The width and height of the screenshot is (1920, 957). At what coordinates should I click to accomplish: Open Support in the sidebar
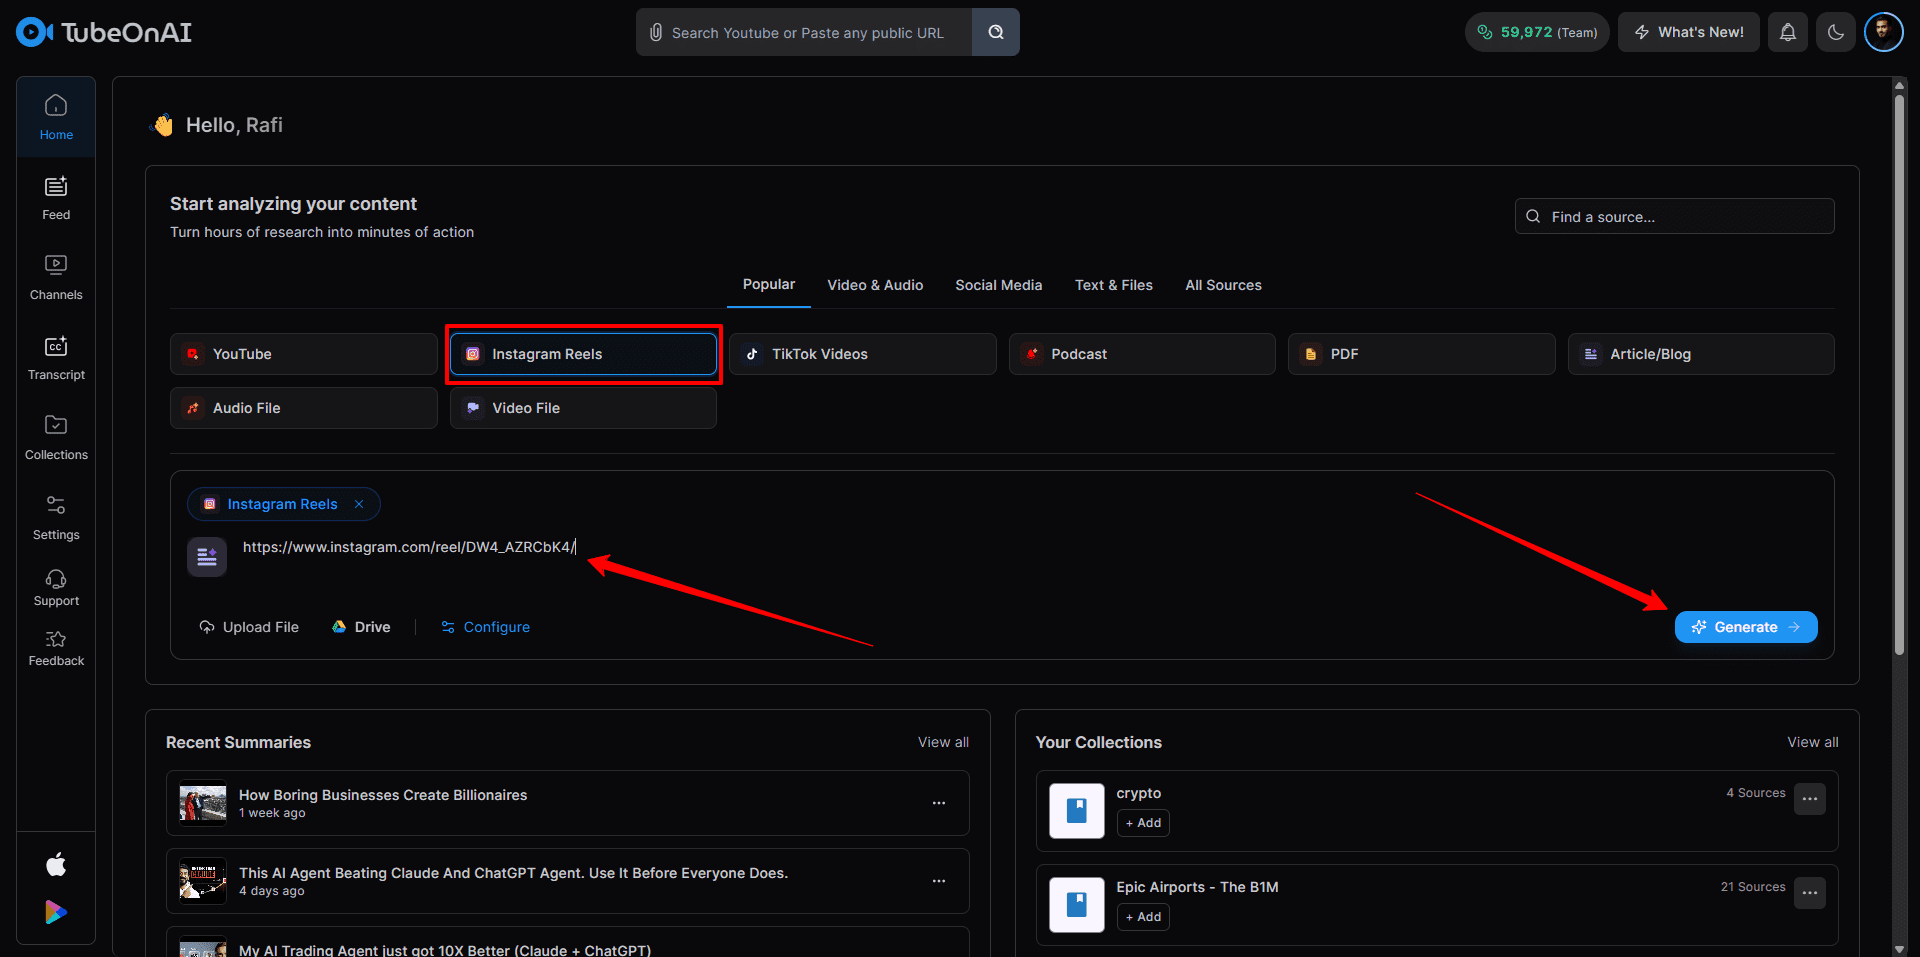56,588
